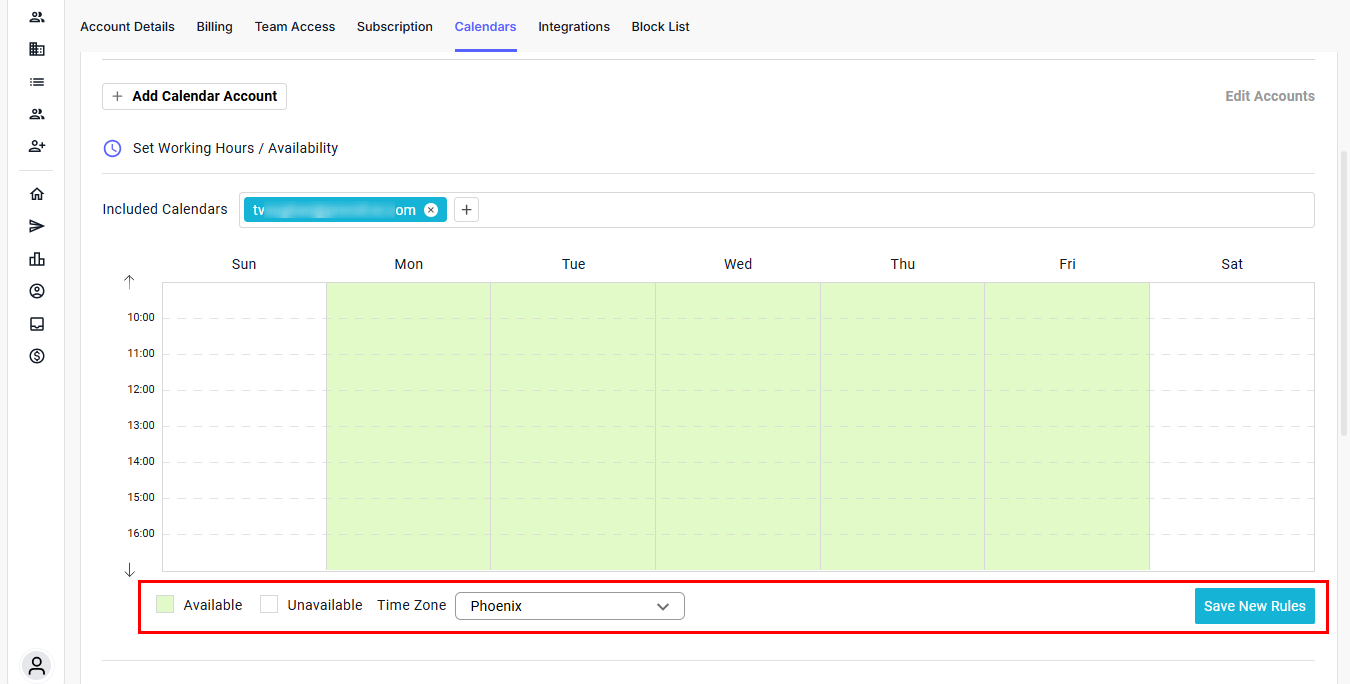Open user avatar at sidebar bottom

[x=37, y=665]
